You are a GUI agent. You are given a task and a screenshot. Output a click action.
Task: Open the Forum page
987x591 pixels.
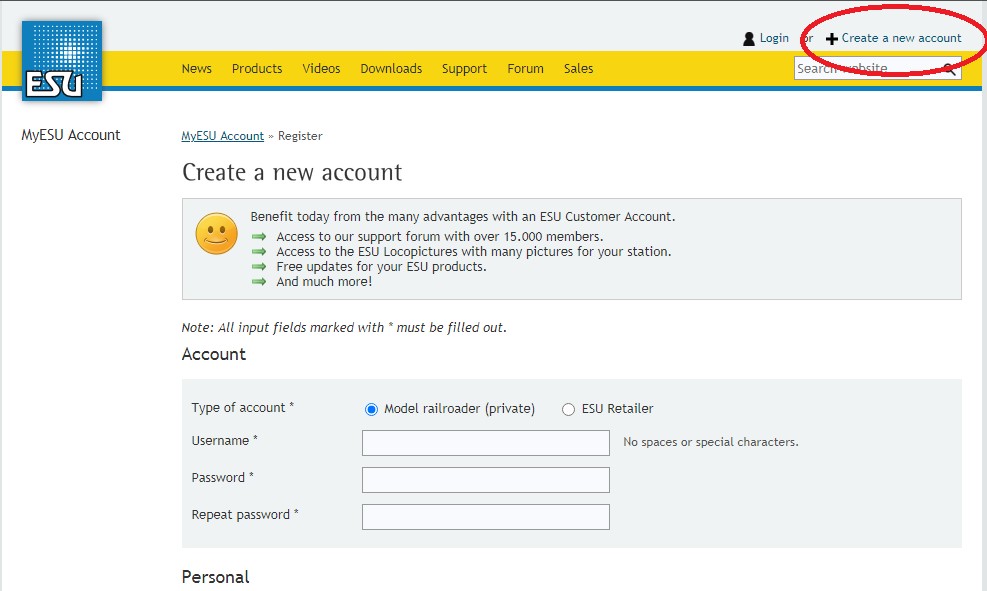click(525, 69)
